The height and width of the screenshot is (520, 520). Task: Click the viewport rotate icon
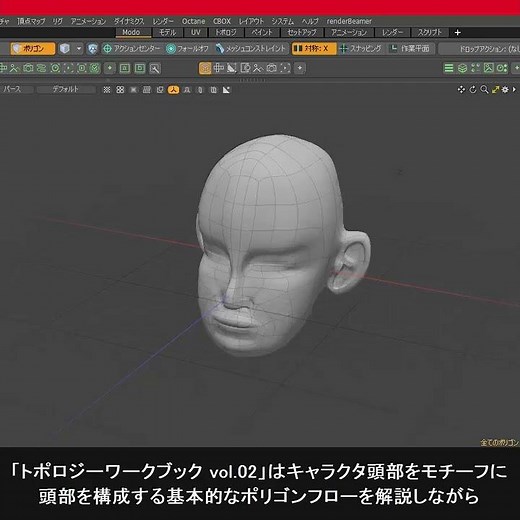pos(473,89)
